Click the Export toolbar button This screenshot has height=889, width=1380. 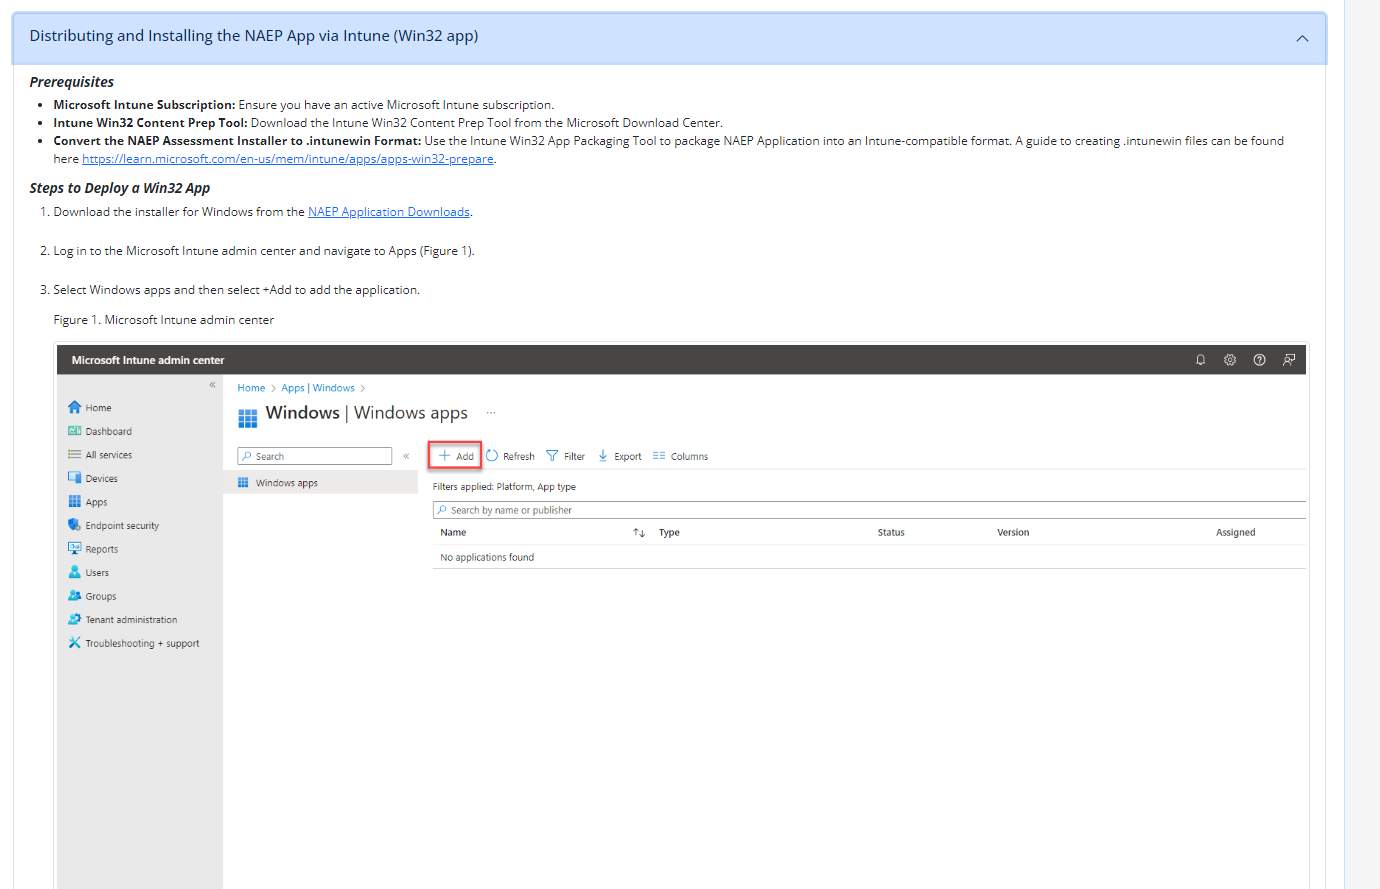[620, 456]
